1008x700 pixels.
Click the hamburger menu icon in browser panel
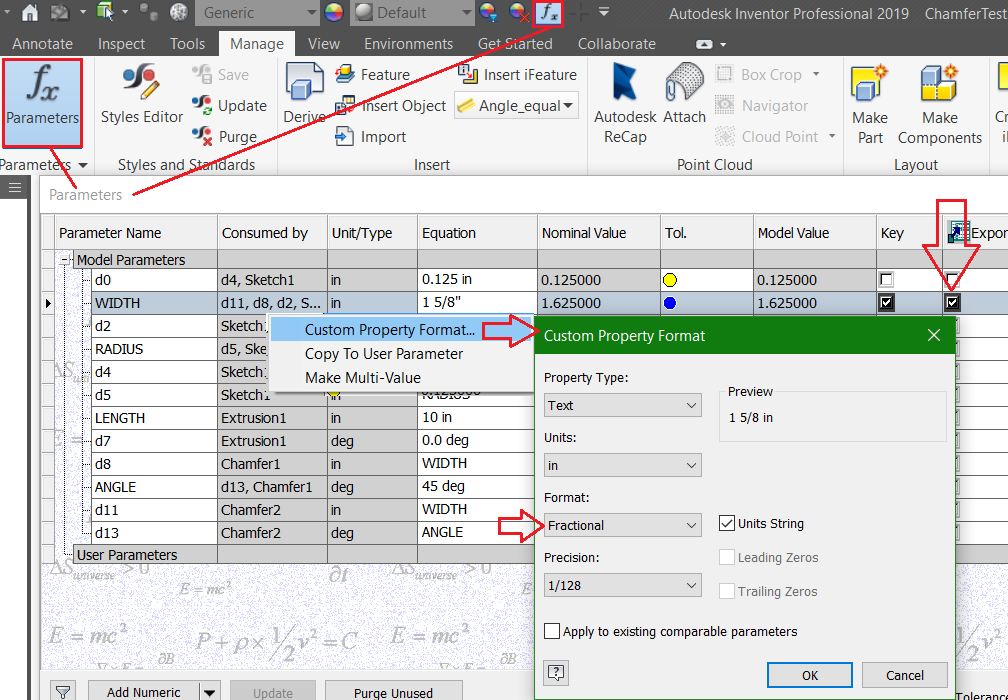point(15,188)
